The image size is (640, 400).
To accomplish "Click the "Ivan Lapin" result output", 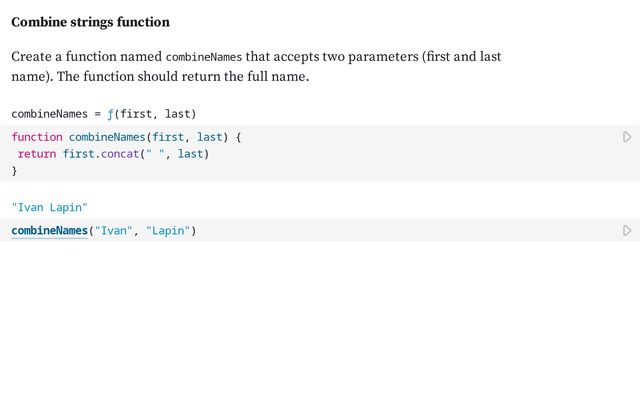I will (50, 207).
